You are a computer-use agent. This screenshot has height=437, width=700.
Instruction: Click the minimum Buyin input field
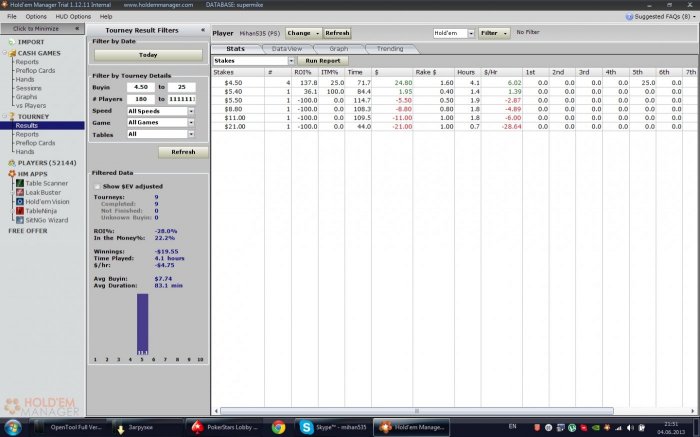[x=141, y=87]
